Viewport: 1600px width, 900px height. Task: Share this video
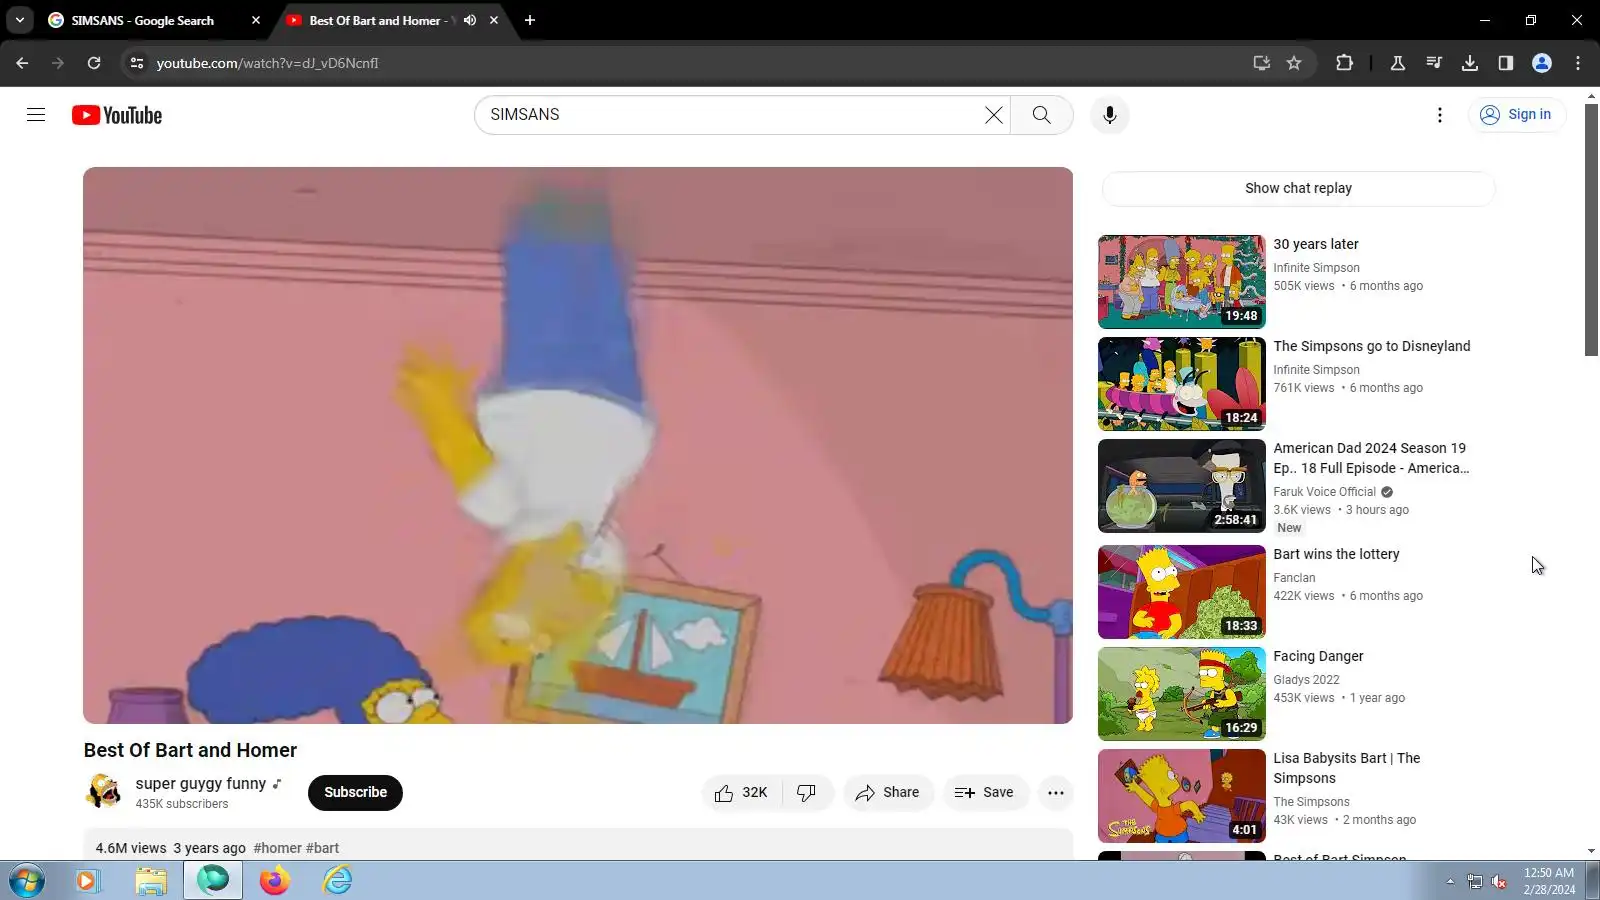point(888,793)
